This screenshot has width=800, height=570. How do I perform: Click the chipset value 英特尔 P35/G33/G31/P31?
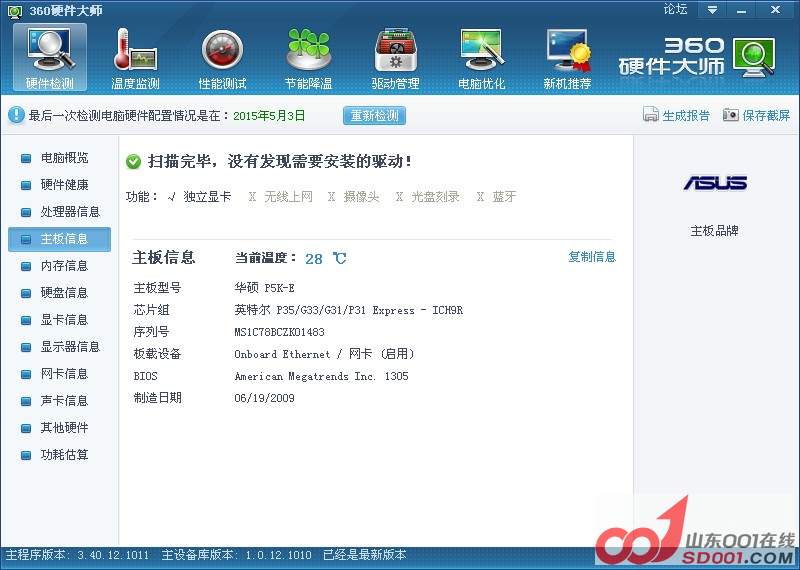(348, 310)
